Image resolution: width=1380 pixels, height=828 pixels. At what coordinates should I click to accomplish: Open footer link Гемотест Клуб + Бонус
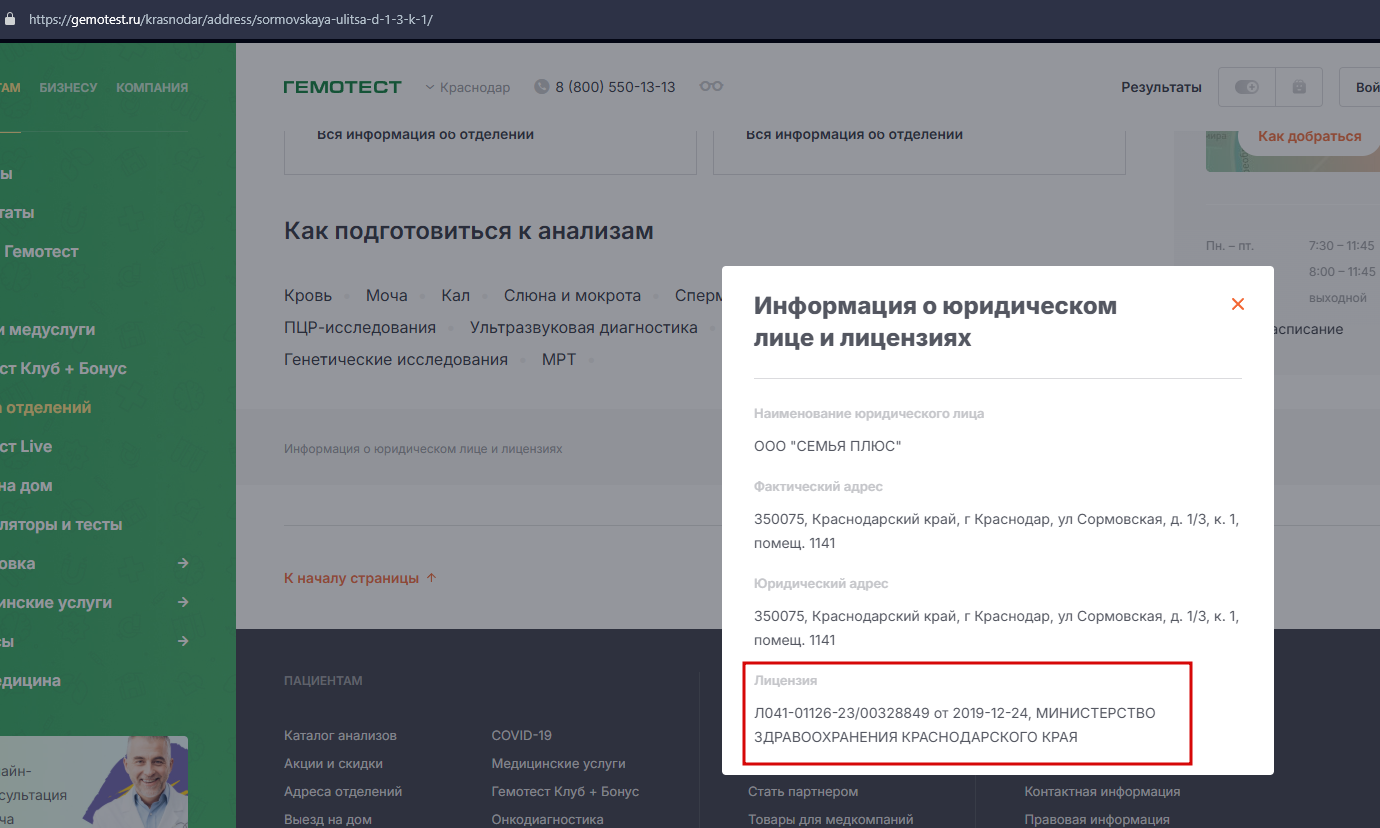(x=565, y=791)
